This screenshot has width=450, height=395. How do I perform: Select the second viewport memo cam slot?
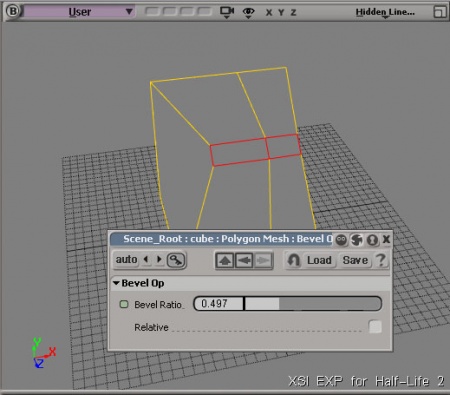tap(169, 12)
